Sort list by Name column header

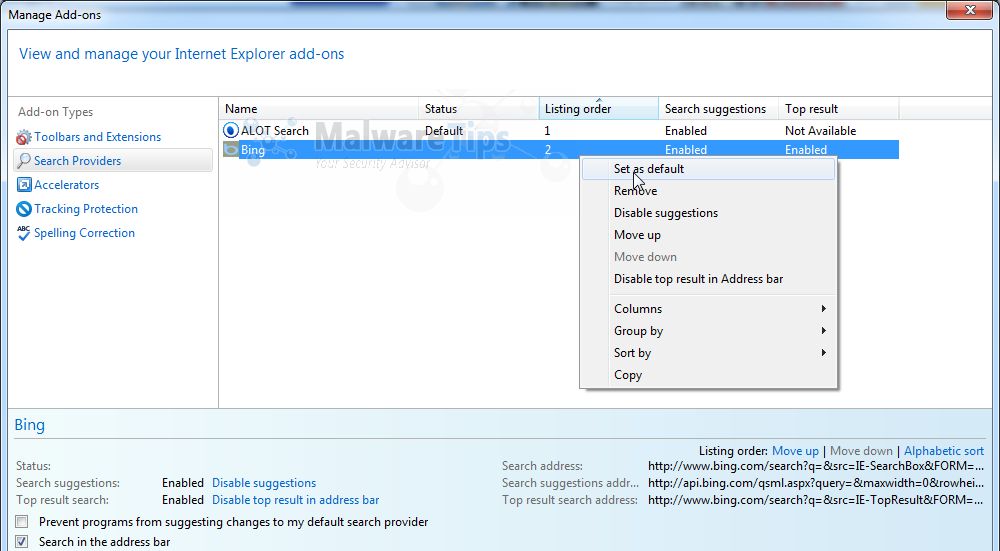(x=319, y=109)
